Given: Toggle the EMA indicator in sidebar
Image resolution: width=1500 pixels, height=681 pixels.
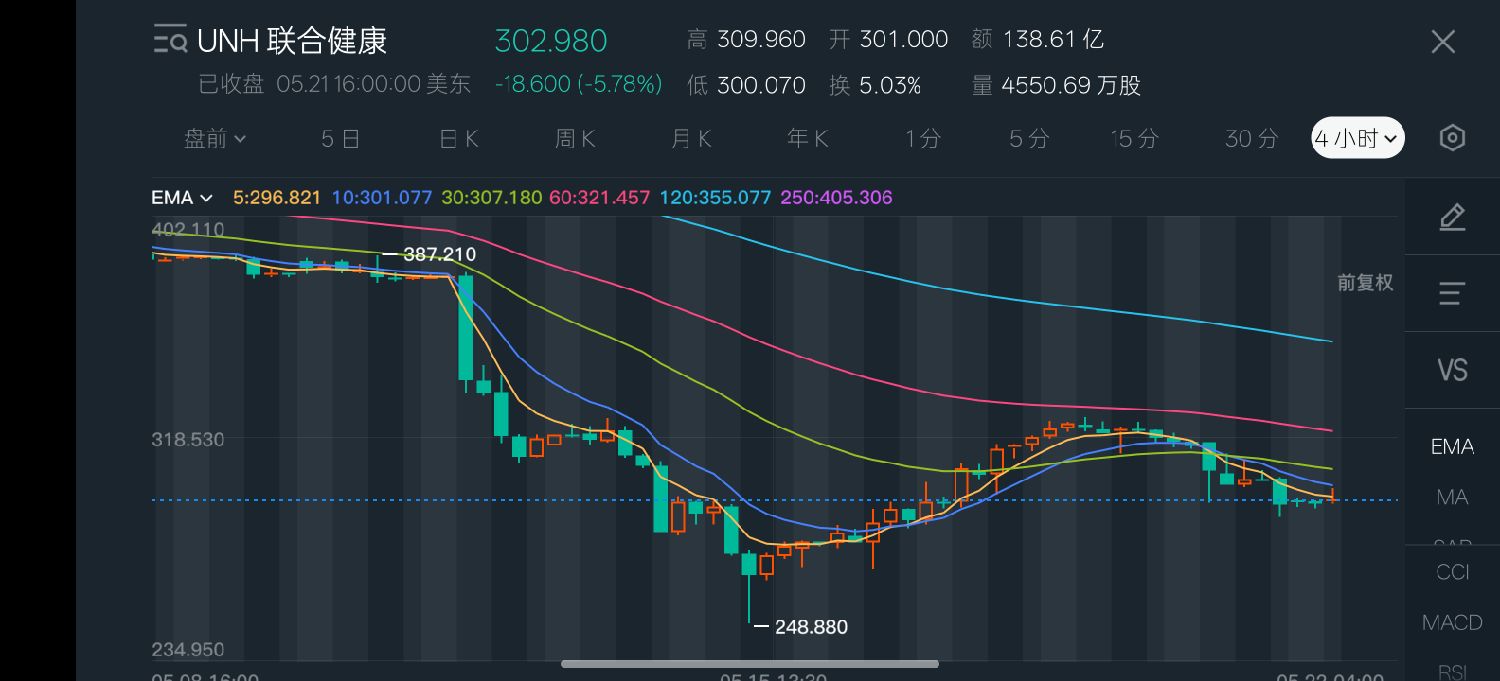Looking at the screenshot, I should tap(1452, 447).
